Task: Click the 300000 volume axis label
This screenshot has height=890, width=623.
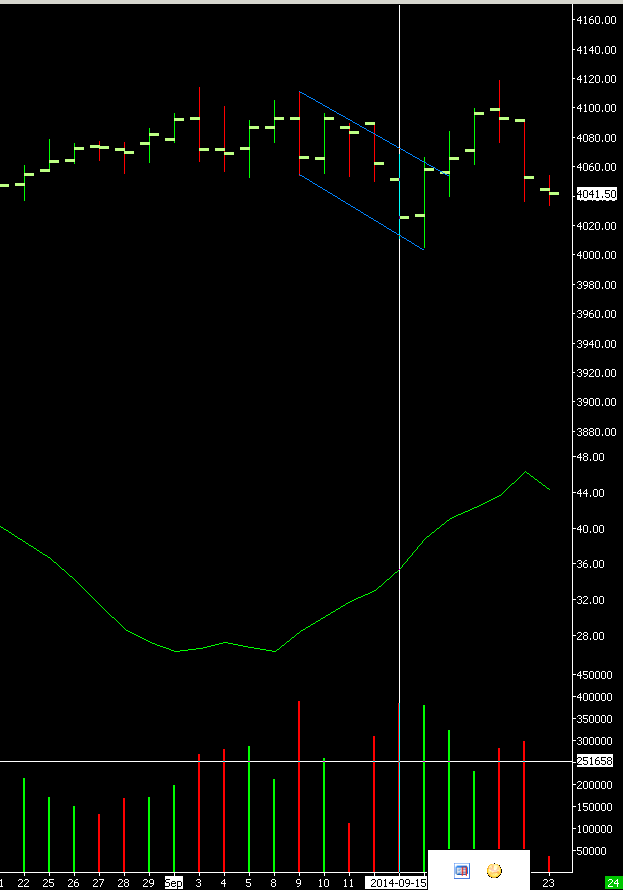Action: [595, 741]
